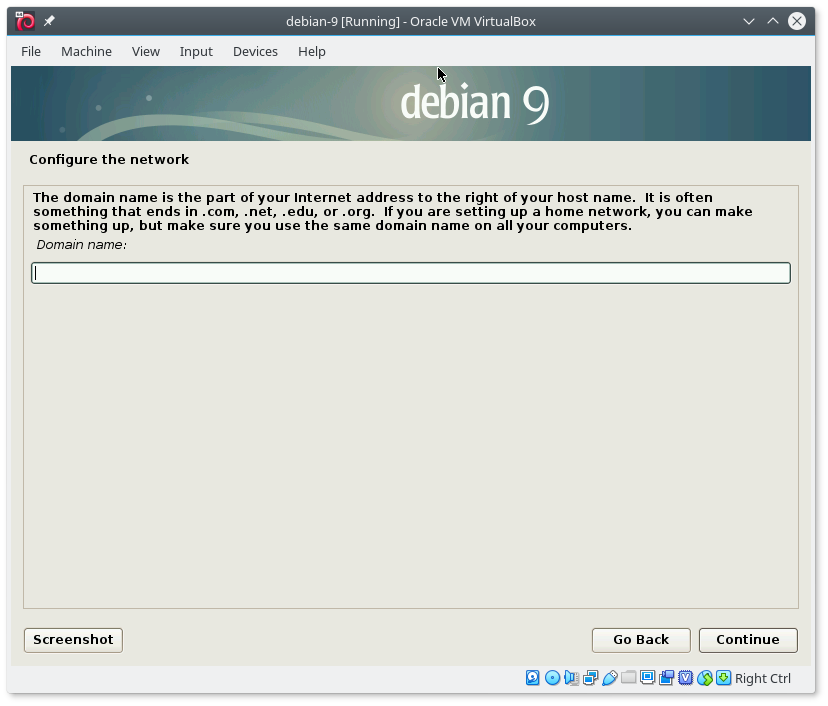Click the shared folders status icon
The width and height of the screenshot is (828, 706).
click(628, 678)
